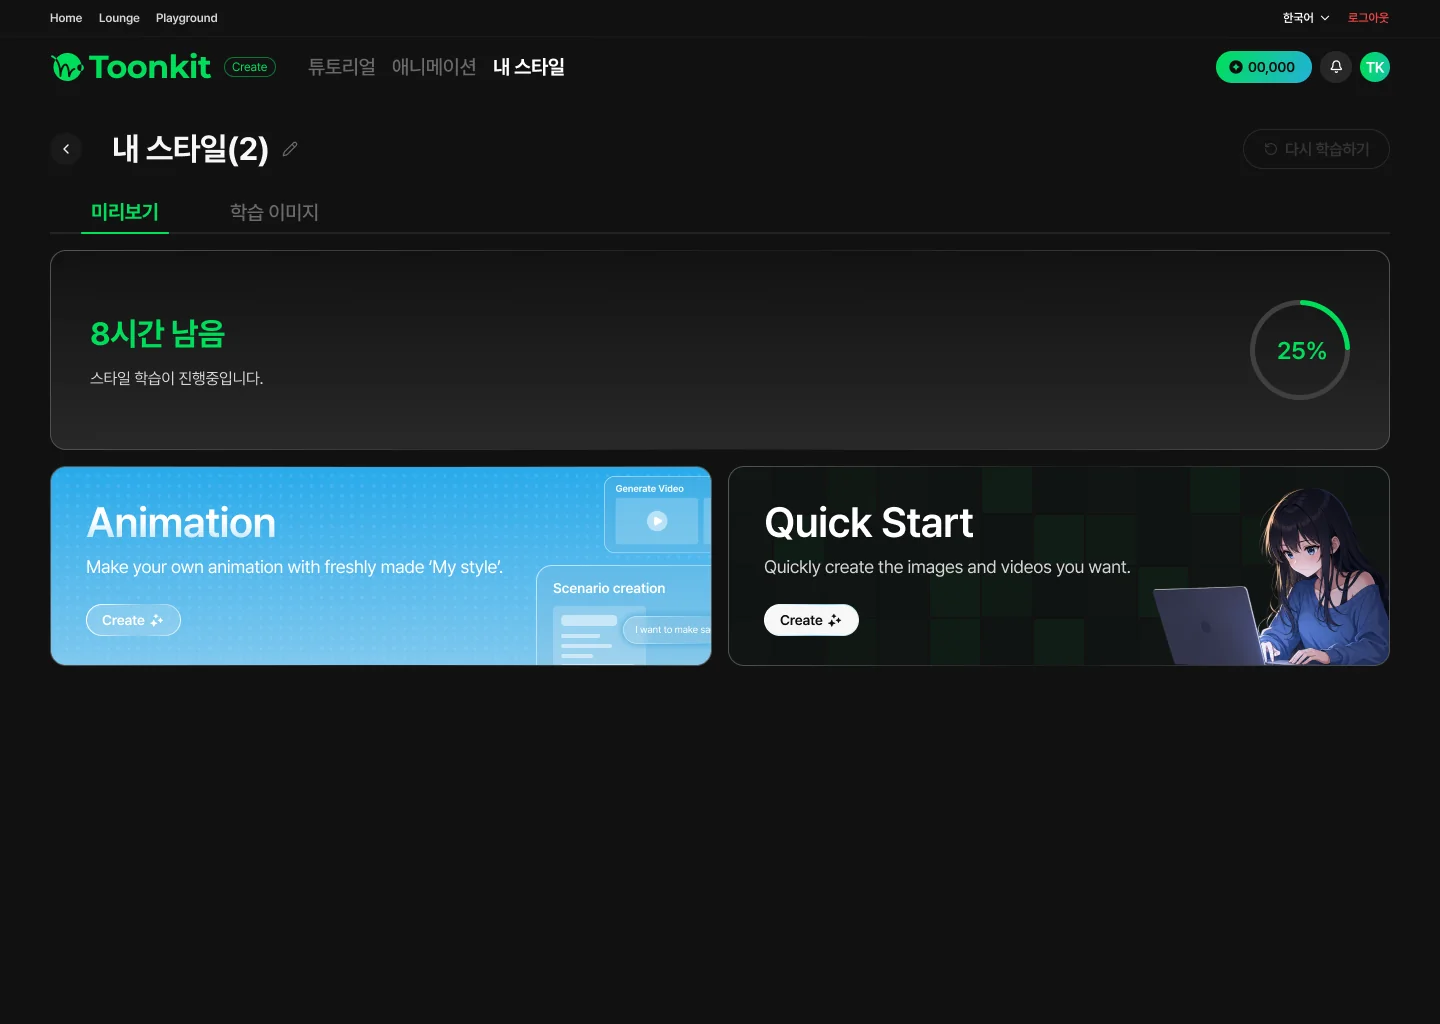Click Create in the Animation card

point(133,620)
